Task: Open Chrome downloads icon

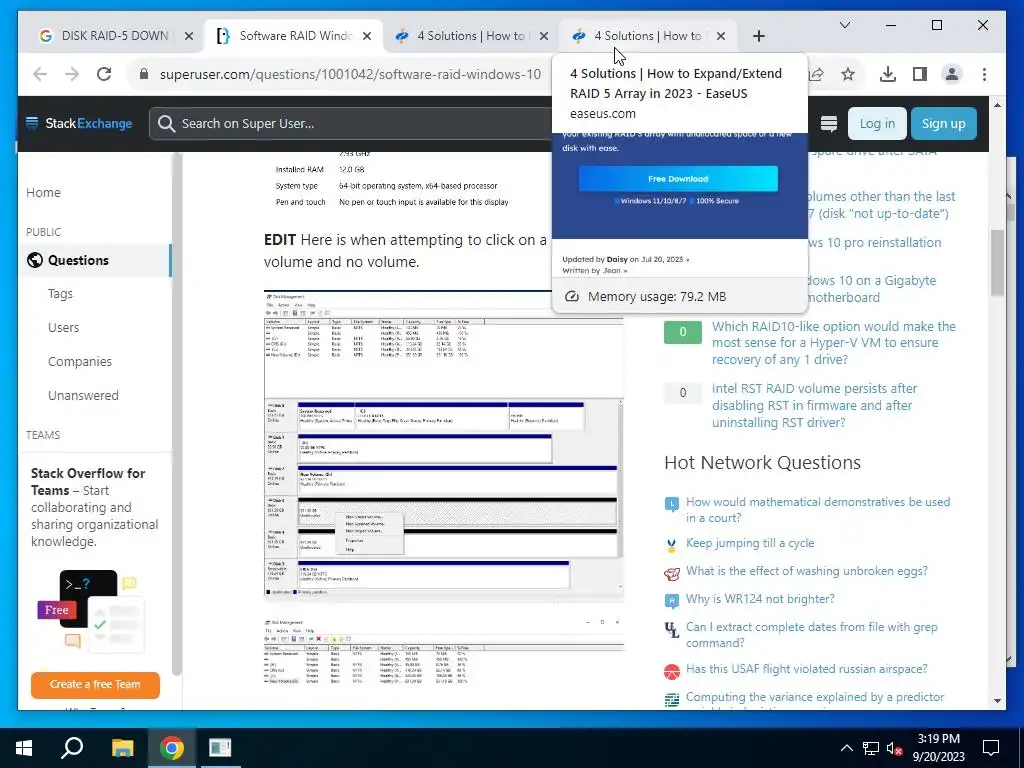Action: [x=888, y=74]
